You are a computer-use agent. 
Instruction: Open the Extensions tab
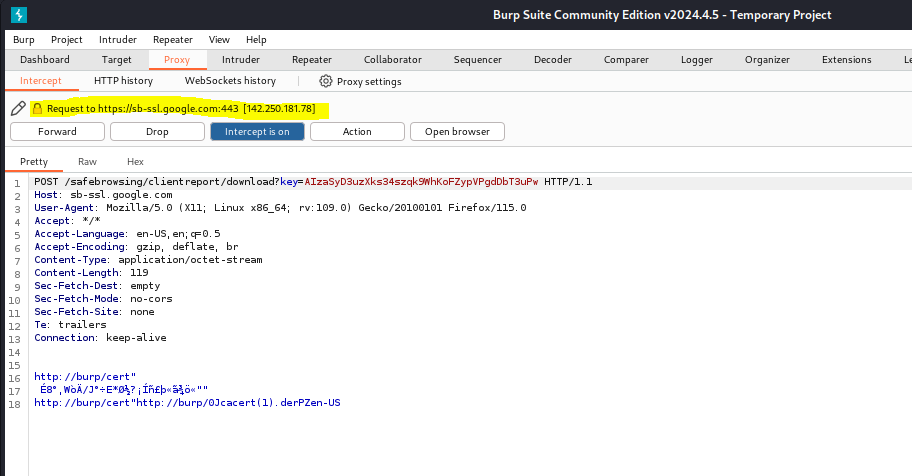846,59
